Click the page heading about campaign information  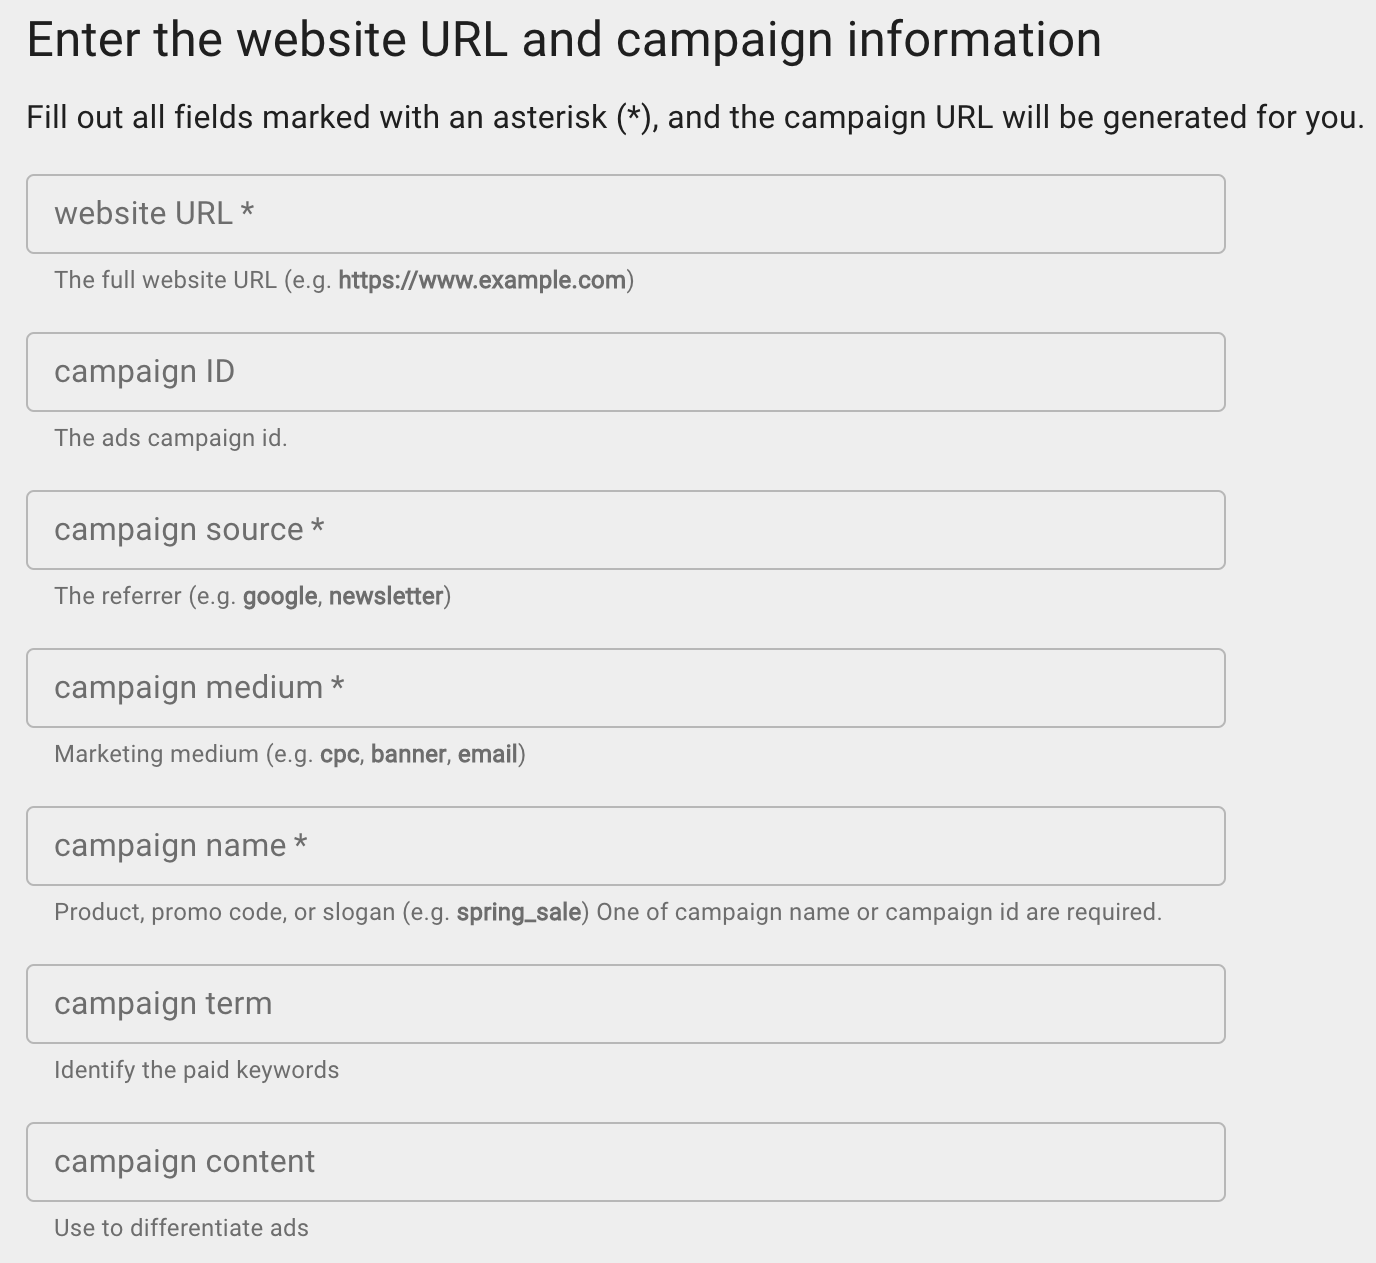(x=563, y=39)
